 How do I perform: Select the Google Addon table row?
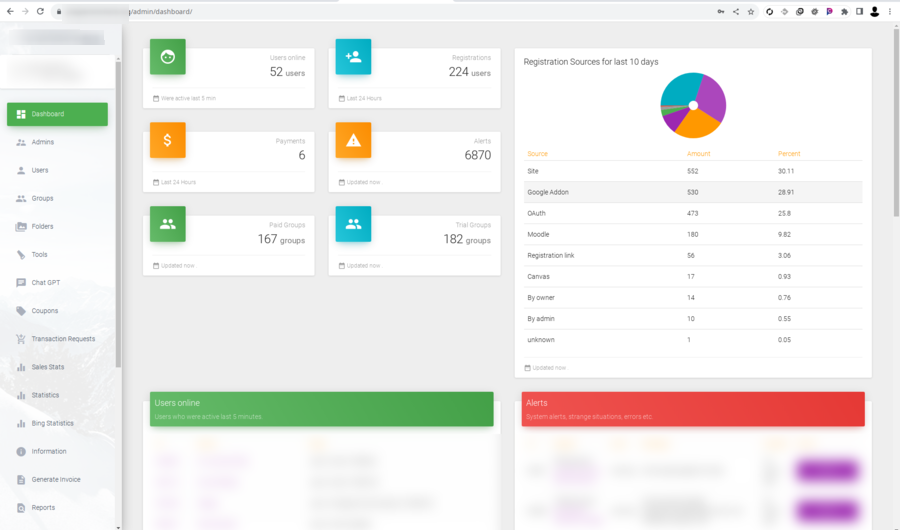point(693,192)
